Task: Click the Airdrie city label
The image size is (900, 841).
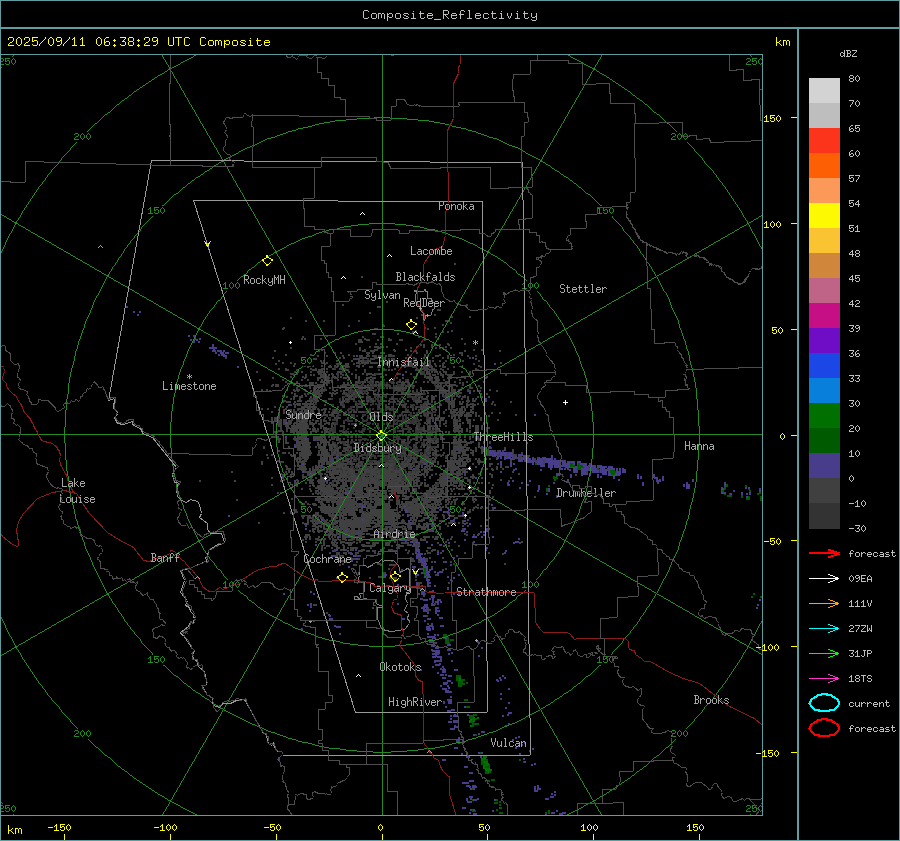Action: point(394,534)
